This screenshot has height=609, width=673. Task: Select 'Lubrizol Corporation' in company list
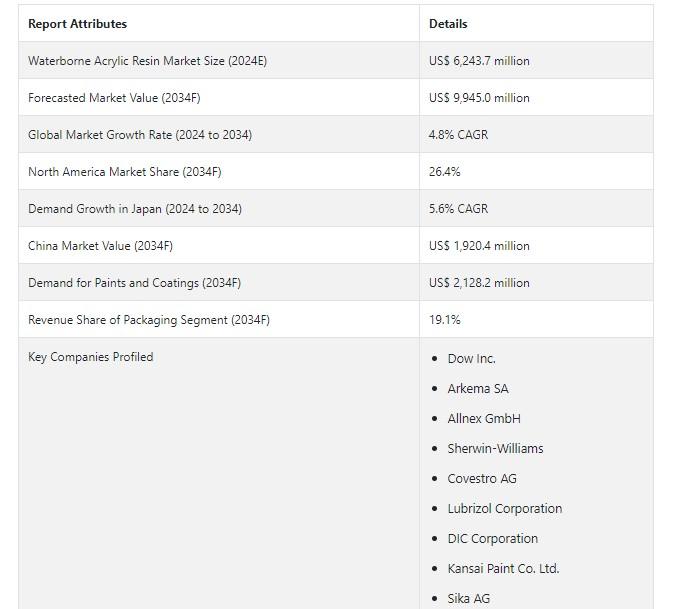coord(505,509)
